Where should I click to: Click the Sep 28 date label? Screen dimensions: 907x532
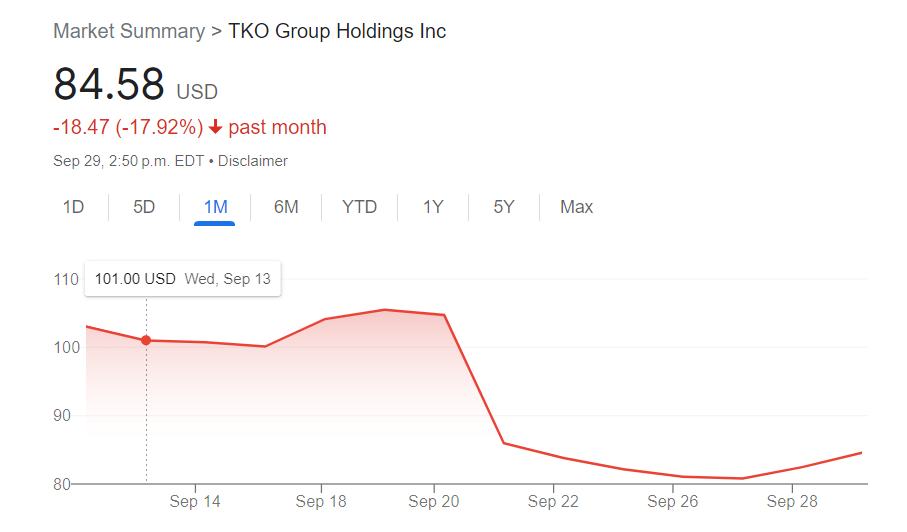(792, 501)
